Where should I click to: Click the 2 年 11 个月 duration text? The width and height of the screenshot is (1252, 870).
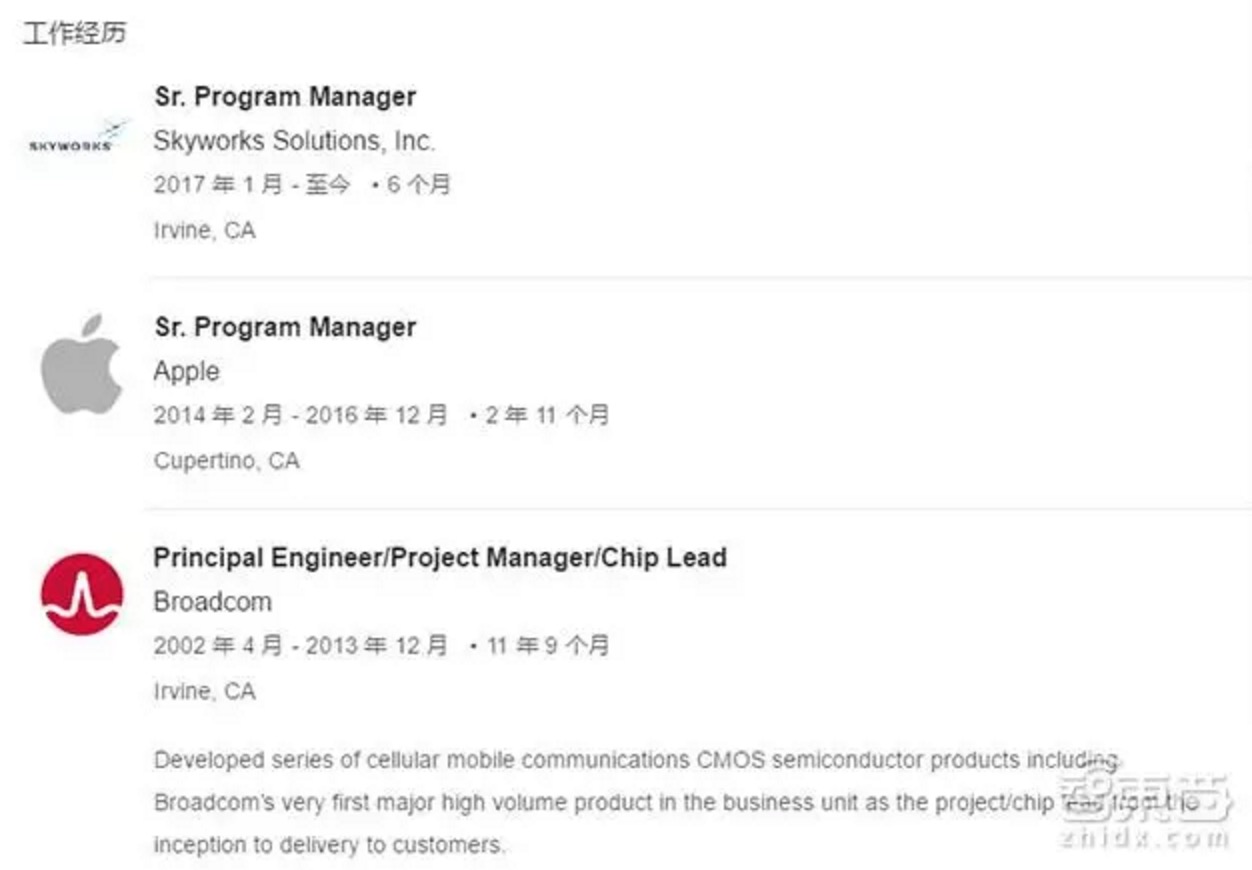(x=546, y=415)
